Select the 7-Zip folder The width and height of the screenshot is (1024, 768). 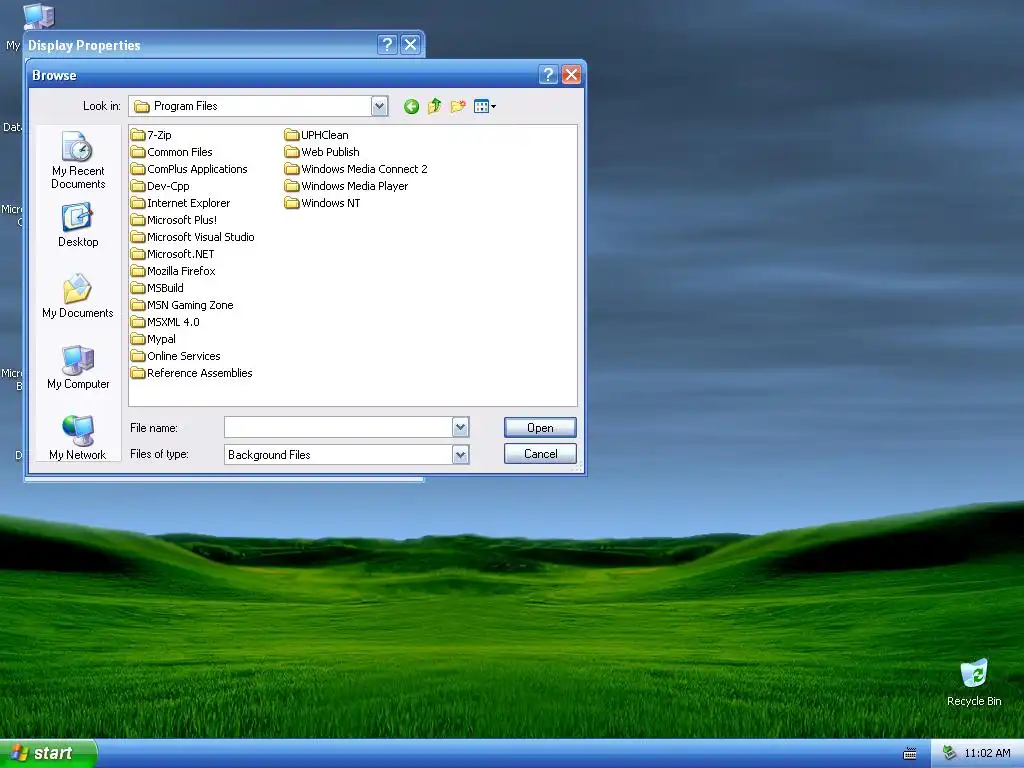(151, 135)
